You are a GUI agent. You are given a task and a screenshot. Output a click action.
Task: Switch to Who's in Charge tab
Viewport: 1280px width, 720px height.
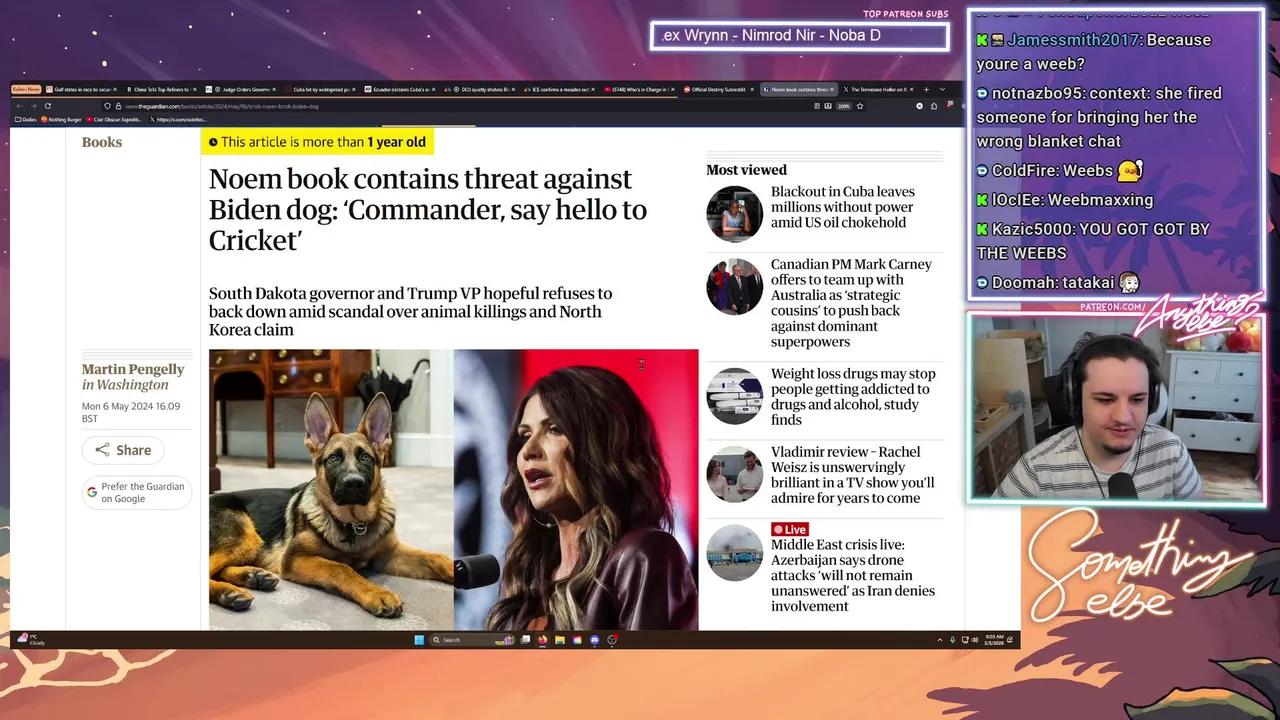click(x=638, y=89)
